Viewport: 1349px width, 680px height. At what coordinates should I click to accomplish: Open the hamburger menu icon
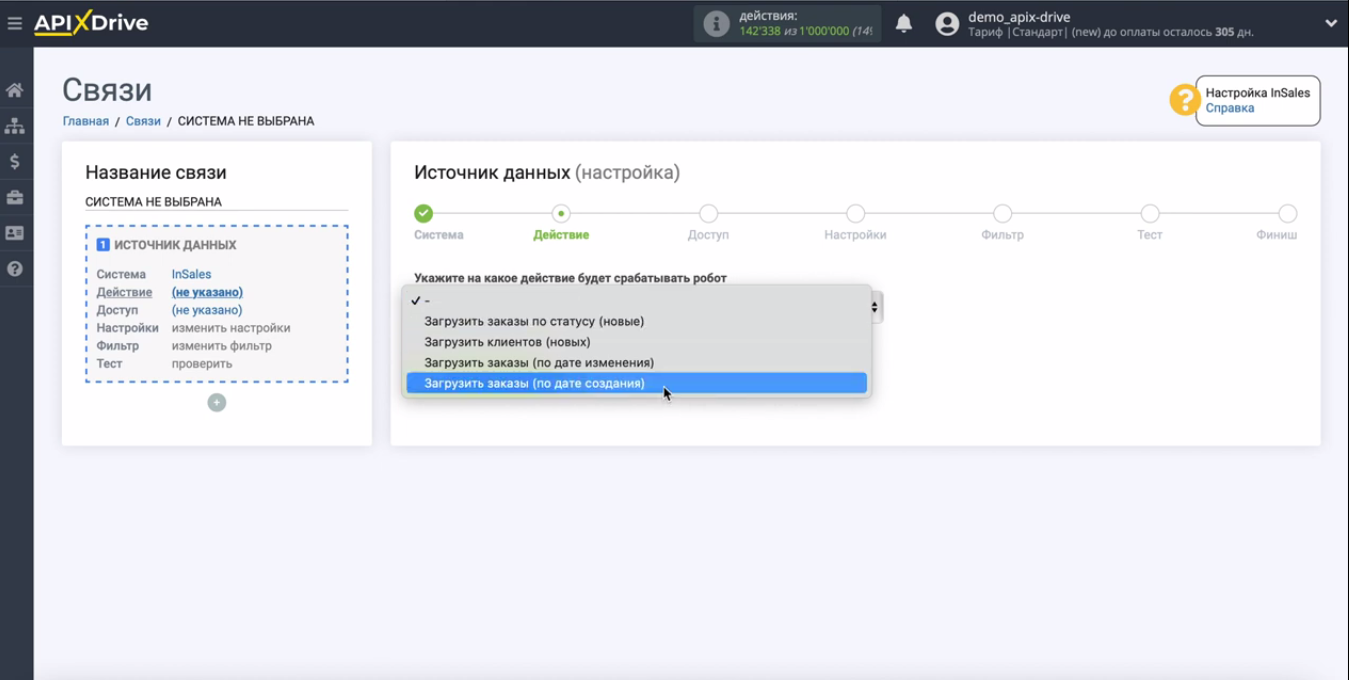14,23
